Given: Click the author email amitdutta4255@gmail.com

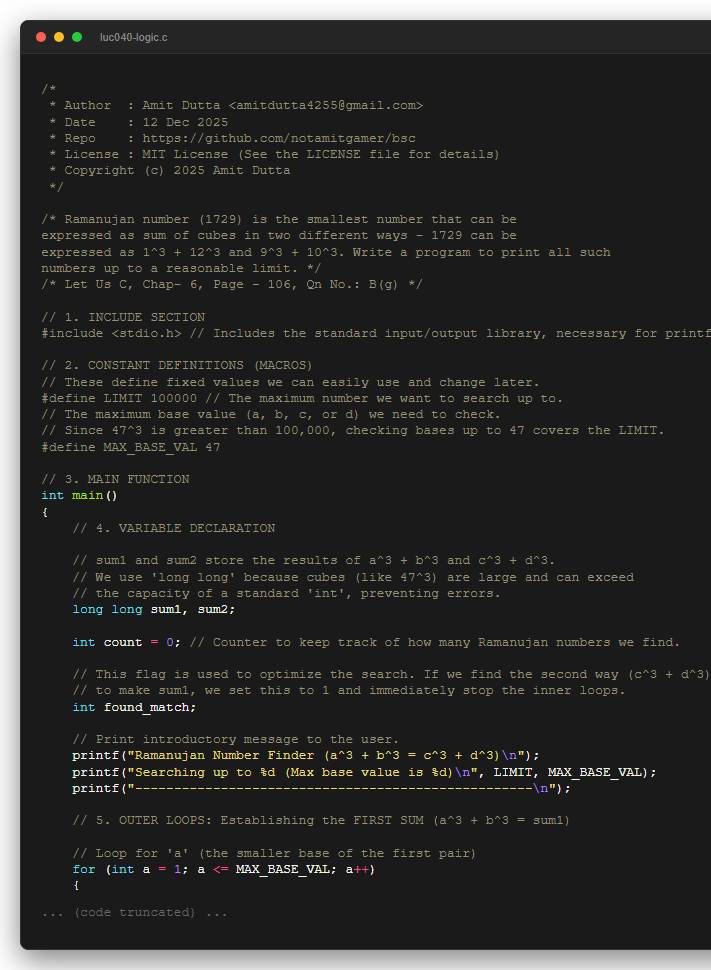Looking at the screenshot, I should click(x=325, y=105).
